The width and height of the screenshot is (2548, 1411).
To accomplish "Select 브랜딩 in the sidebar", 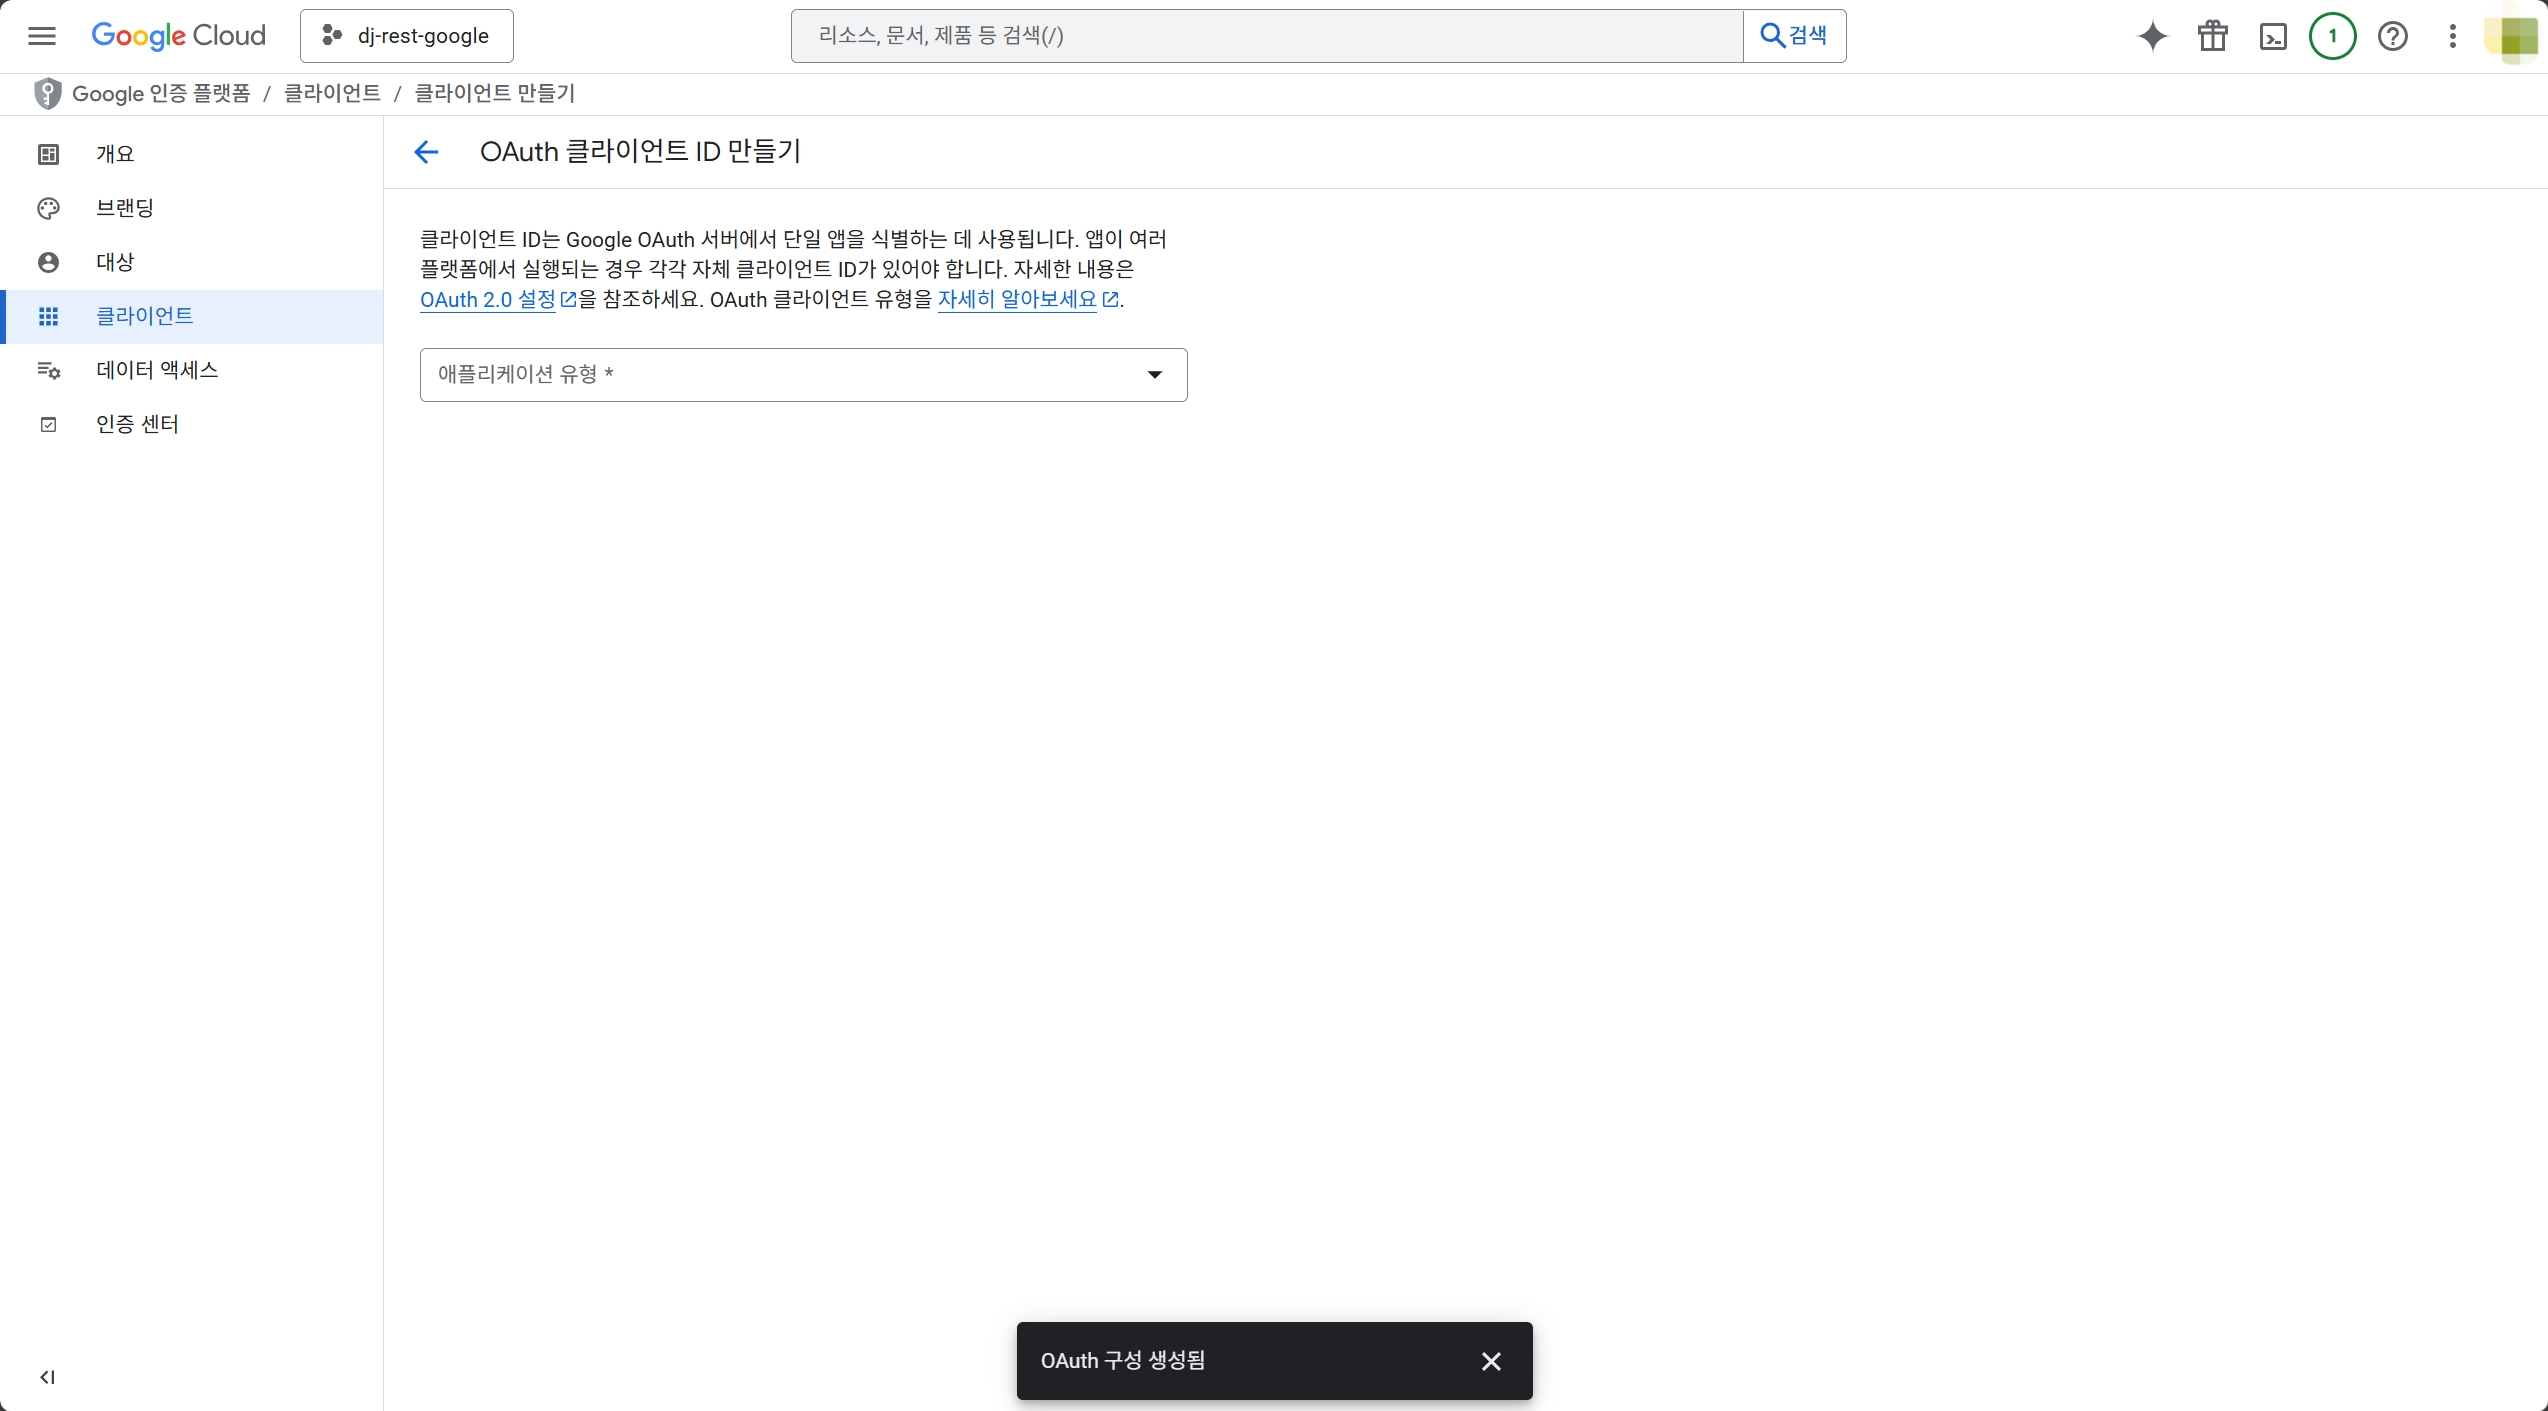I will [x=125, y=208].
